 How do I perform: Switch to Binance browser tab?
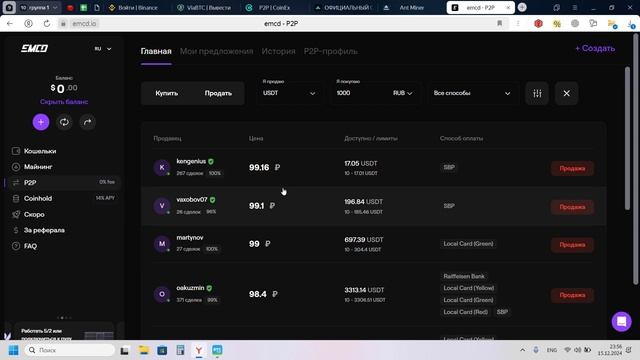point(138,7)
